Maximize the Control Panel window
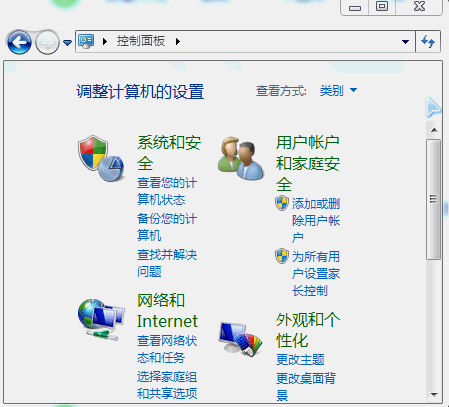Screen dimensions: 449x407 (382, 7)
